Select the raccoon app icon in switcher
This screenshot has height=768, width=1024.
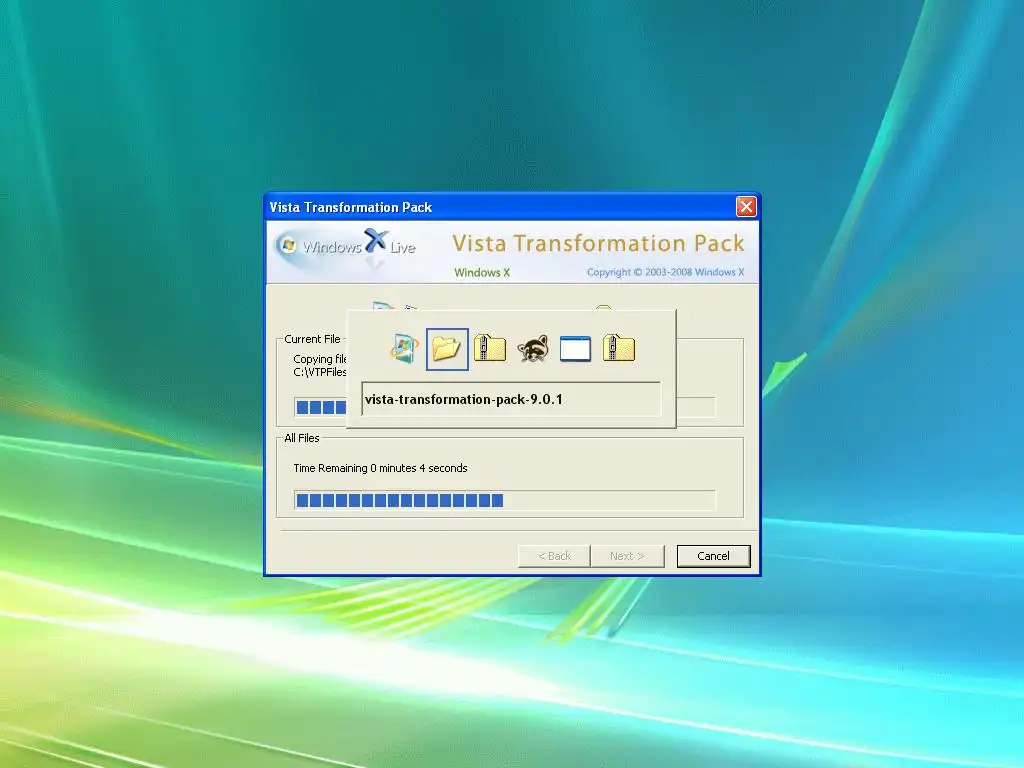[533, 349]
